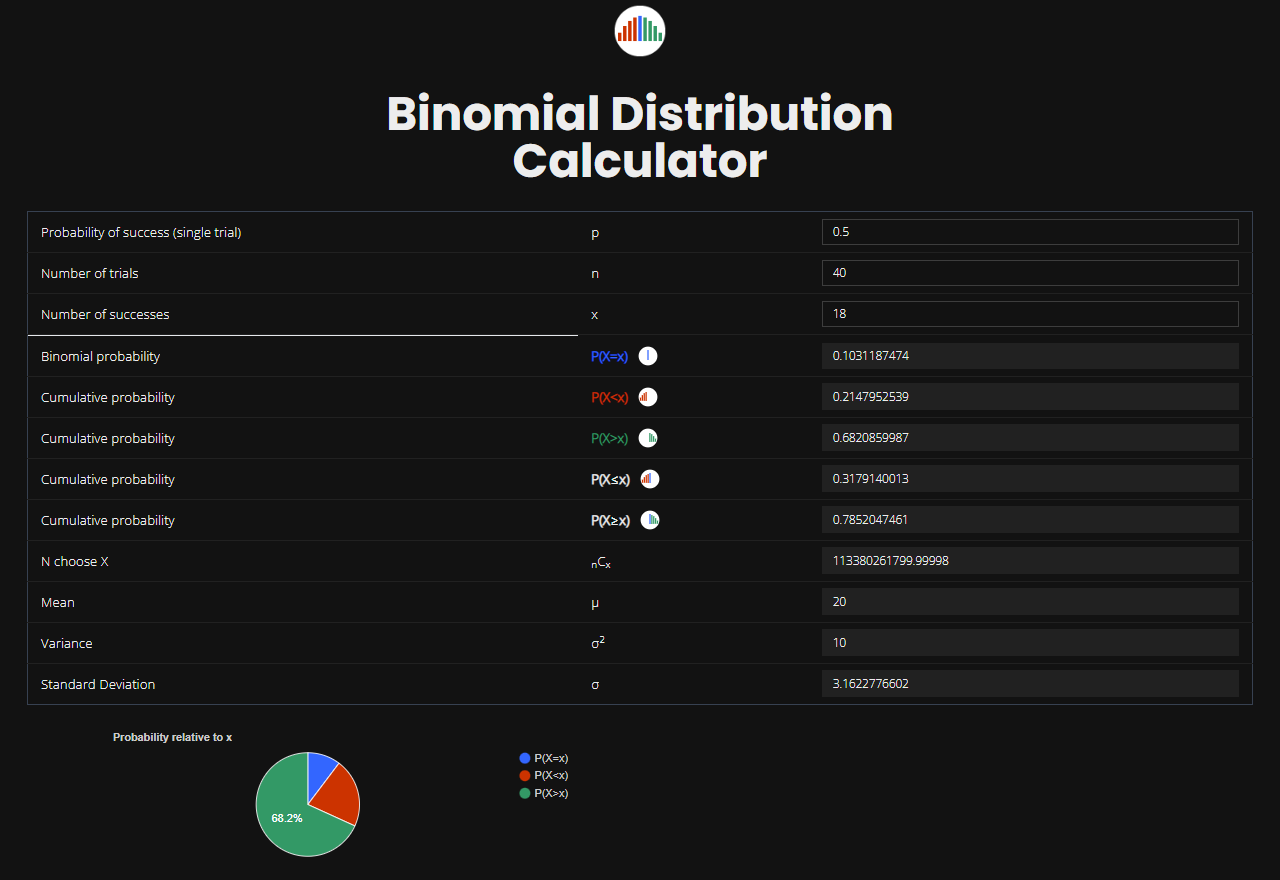
Task: Toggle red P(X<x) legend entry
Action: click(x=544, y=775)
